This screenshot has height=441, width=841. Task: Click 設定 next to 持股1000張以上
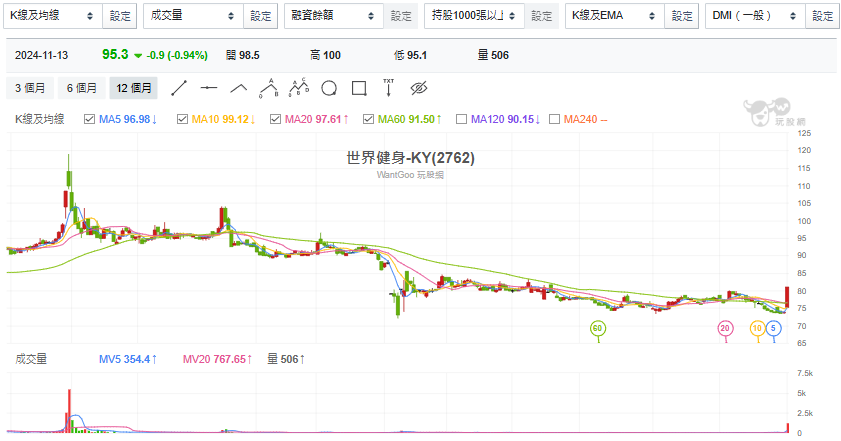[541, 16]
